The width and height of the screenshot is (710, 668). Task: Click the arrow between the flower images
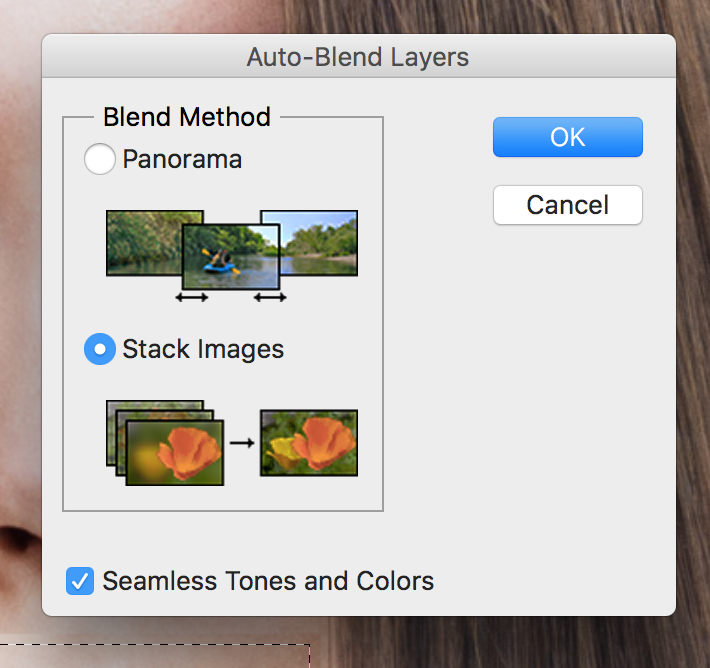click(x=242, y=442)
